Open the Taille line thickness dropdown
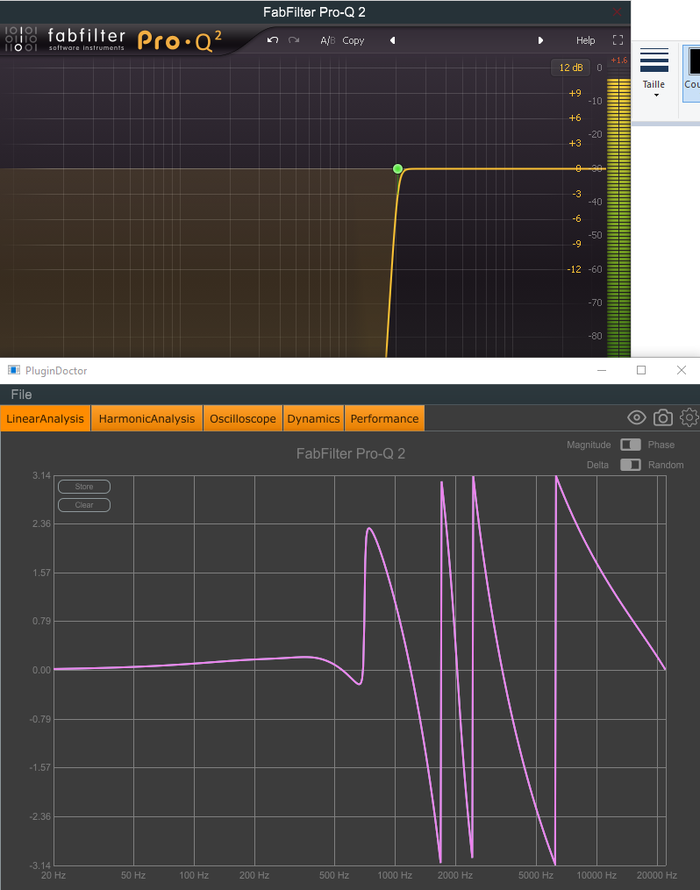700x890 pixels. pyautogui.click(x=654, y=72)
